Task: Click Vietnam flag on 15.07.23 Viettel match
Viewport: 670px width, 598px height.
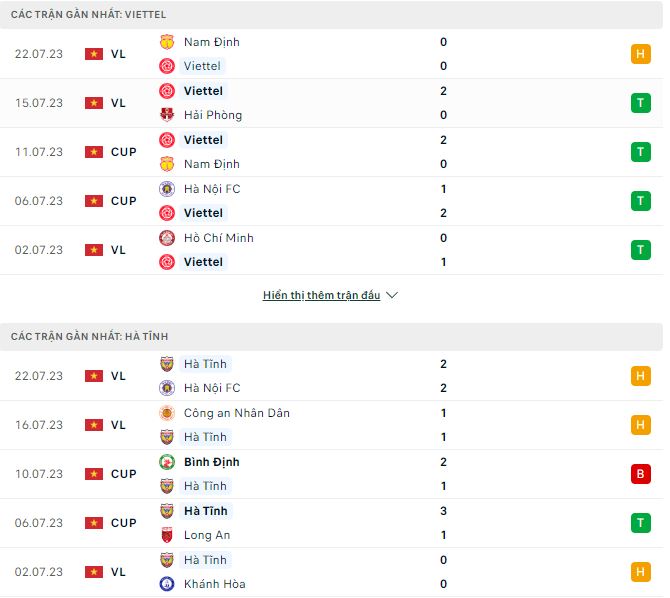Action: [94, 103]
